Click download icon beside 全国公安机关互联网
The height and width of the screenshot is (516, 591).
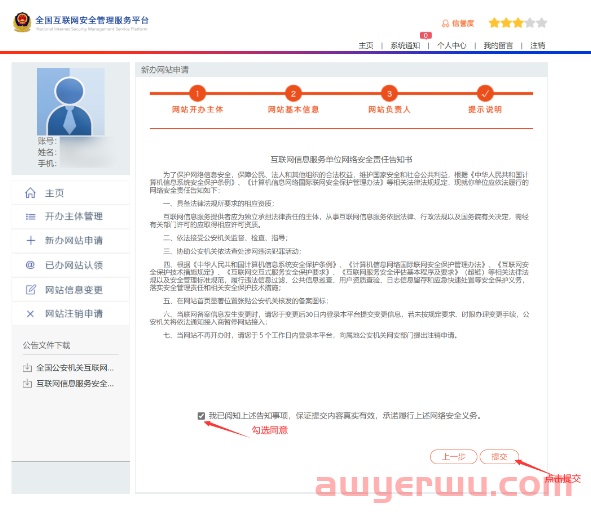28,367
